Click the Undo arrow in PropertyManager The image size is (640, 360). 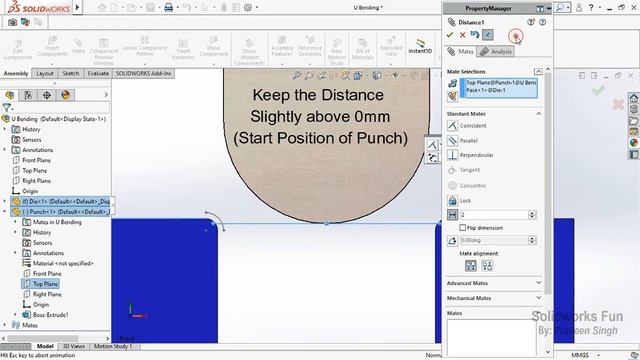475,35
